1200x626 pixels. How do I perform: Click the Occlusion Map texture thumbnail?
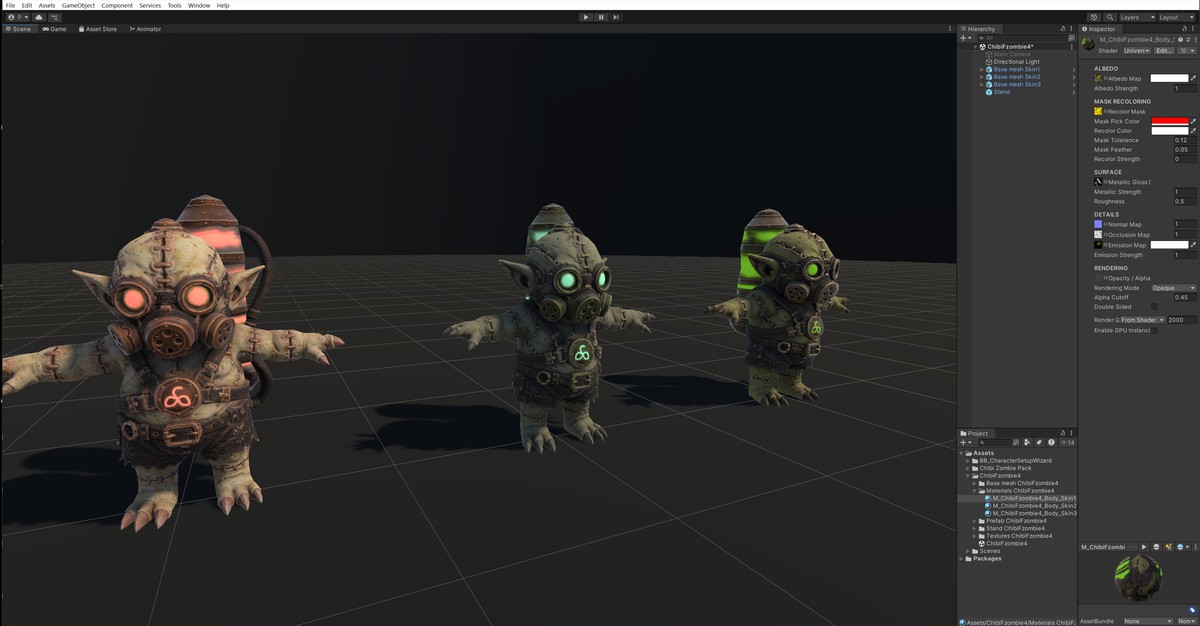(1098, 234)
